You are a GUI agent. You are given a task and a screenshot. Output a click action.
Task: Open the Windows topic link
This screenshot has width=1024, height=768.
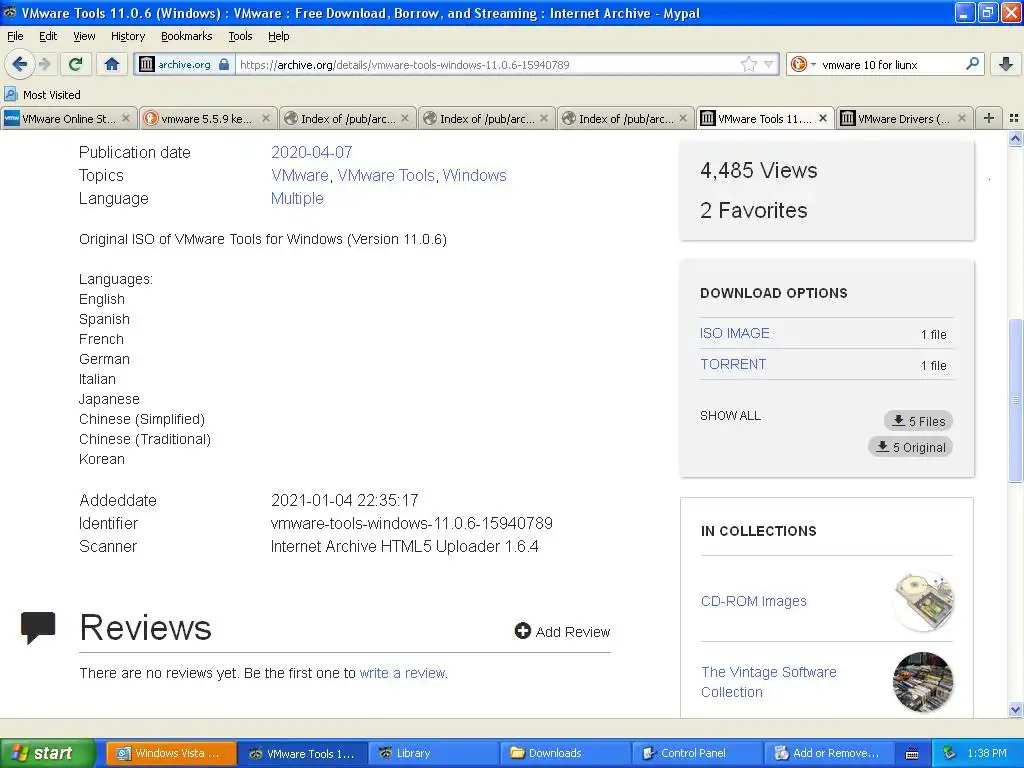(x=474, y=175)
